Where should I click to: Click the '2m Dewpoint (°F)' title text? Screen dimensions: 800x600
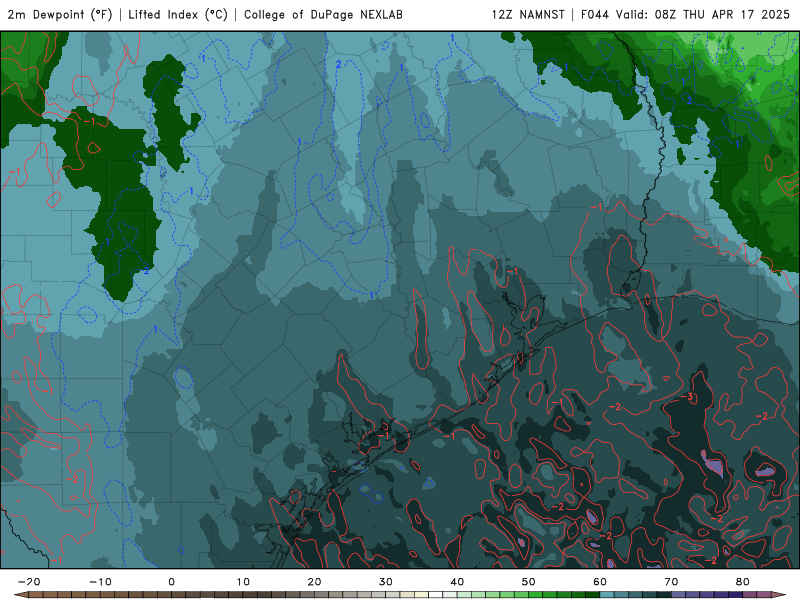tap(60, 15)
